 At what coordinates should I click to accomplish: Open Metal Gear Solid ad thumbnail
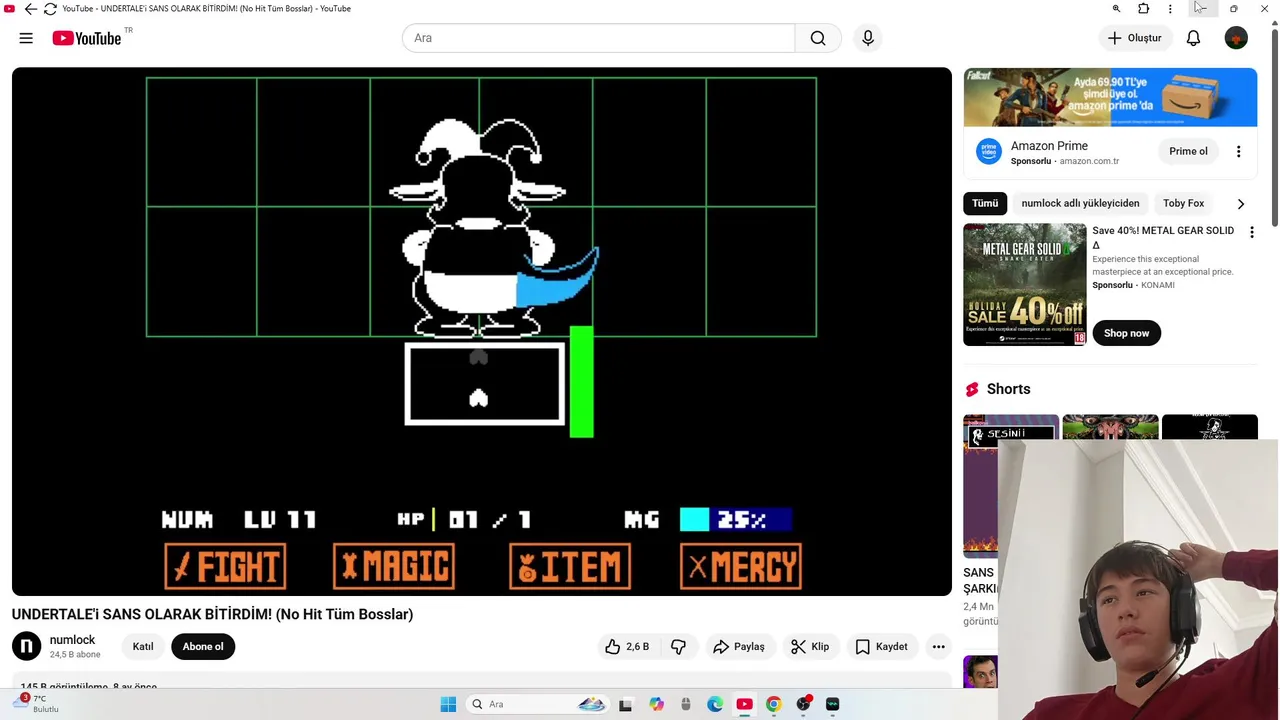1024,285
